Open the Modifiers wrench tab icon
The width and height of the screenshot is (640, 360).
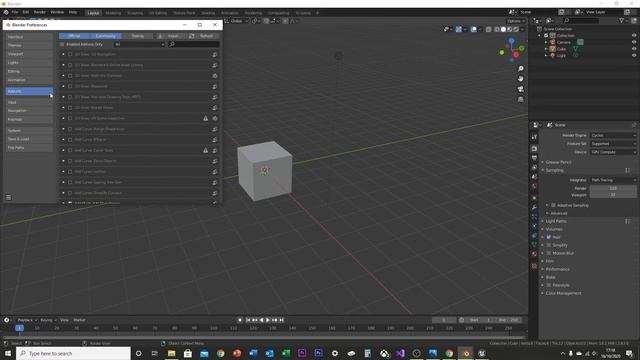534,207
